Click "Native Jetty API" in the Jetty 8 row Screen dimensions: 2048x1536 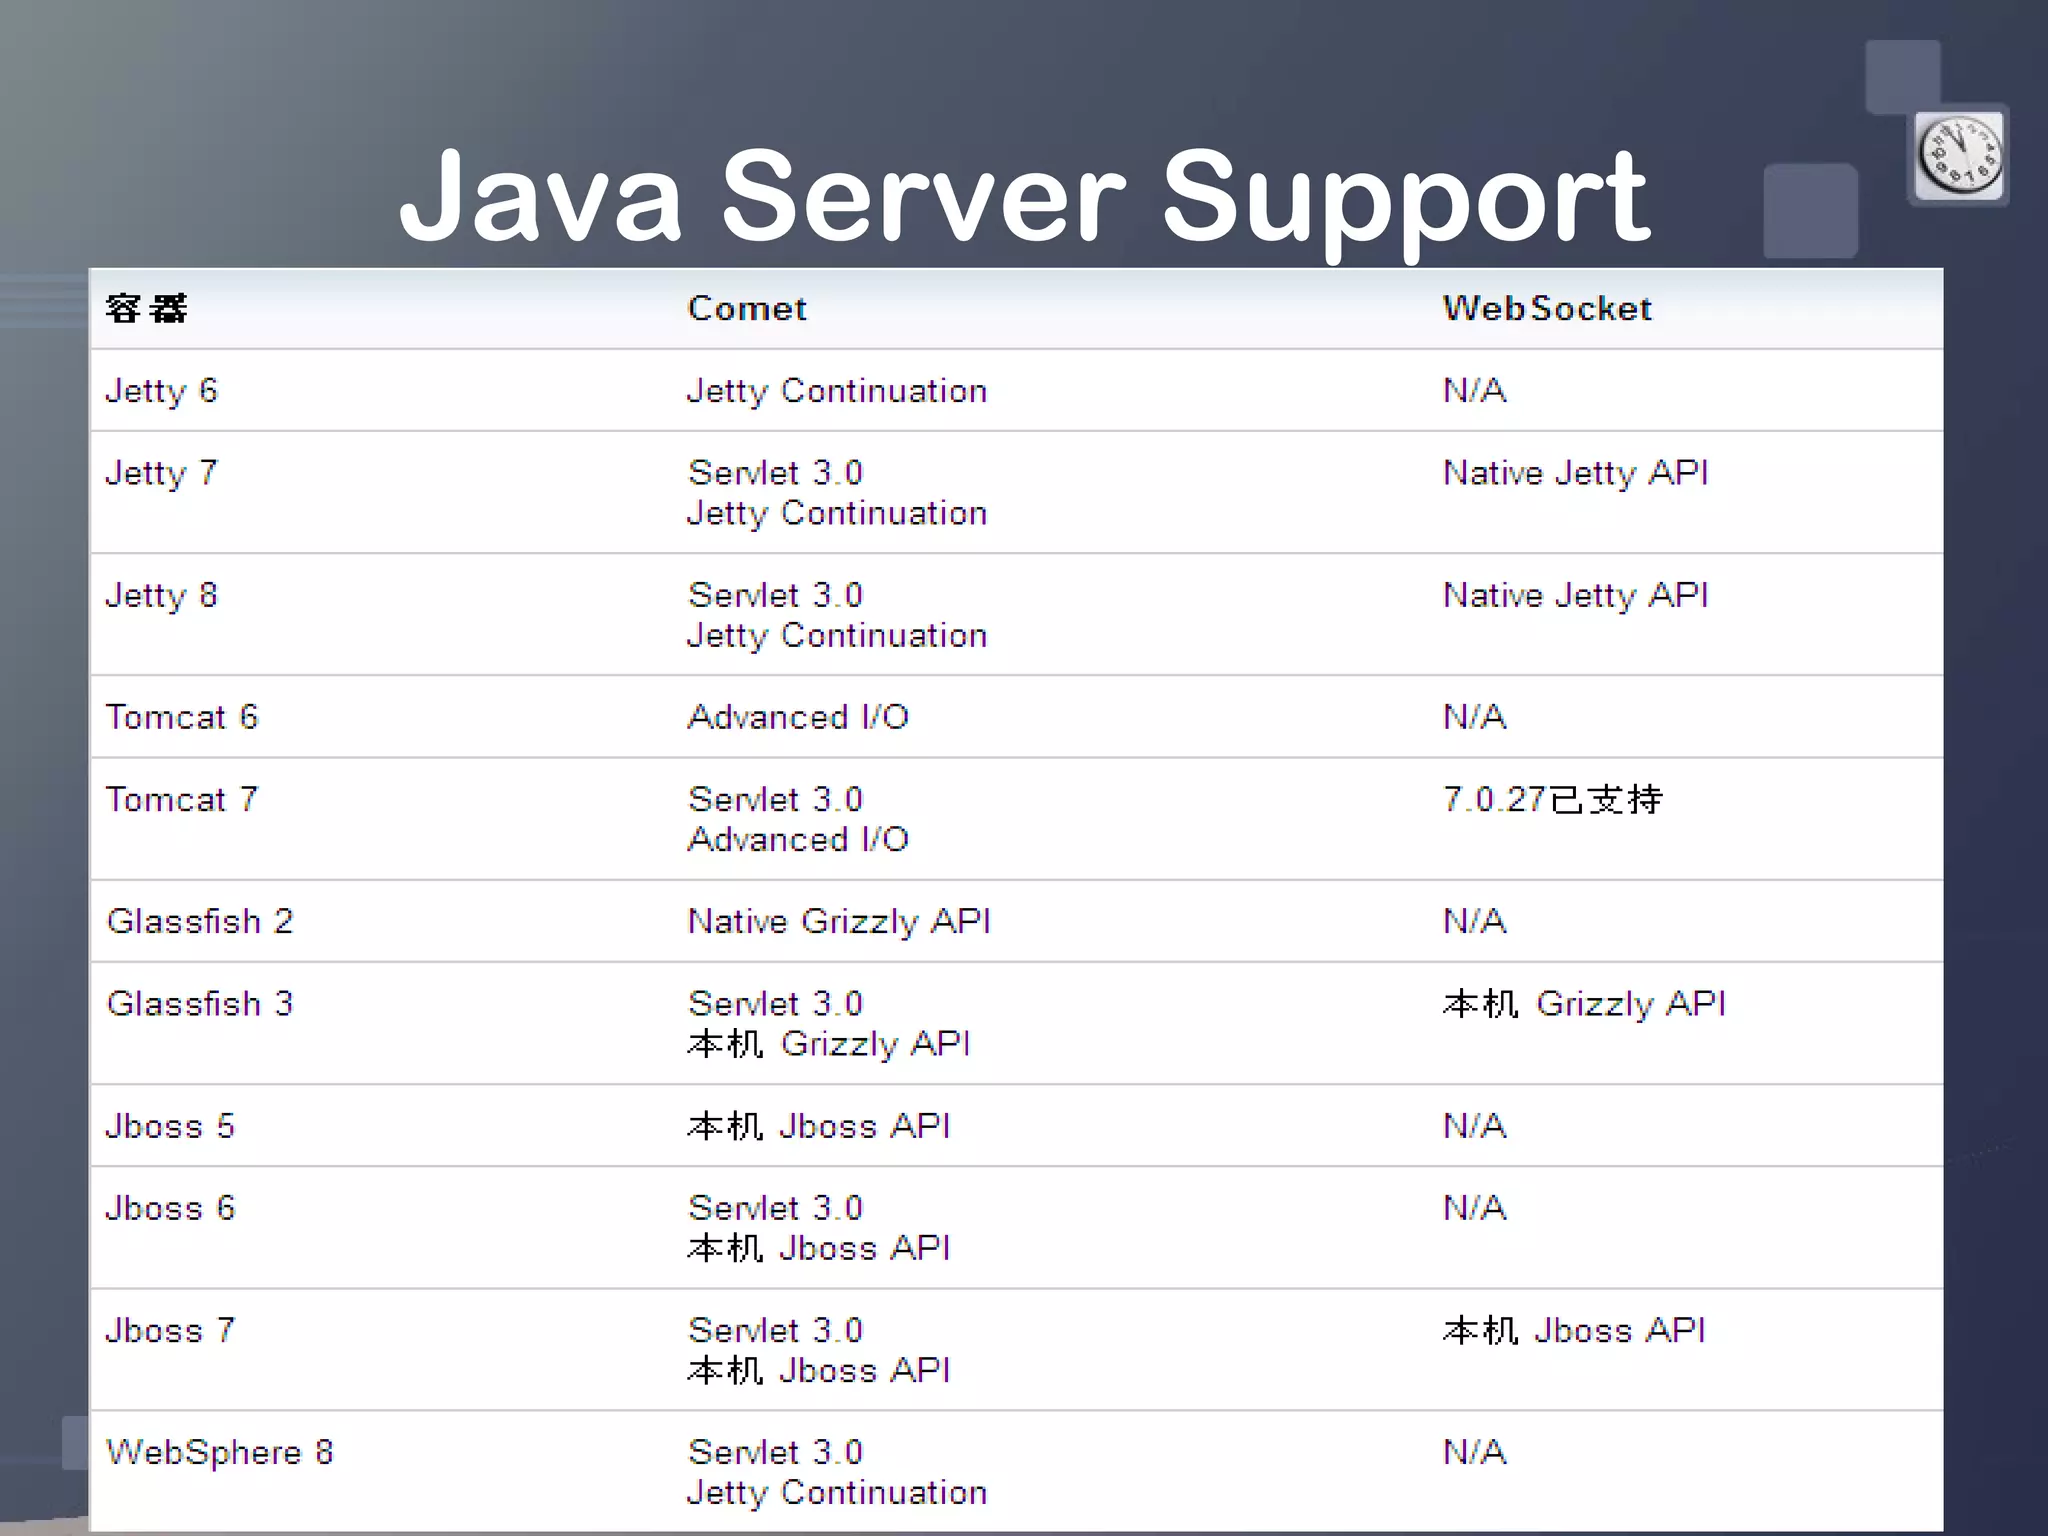pyautogui.click(x=1576, y=596)
